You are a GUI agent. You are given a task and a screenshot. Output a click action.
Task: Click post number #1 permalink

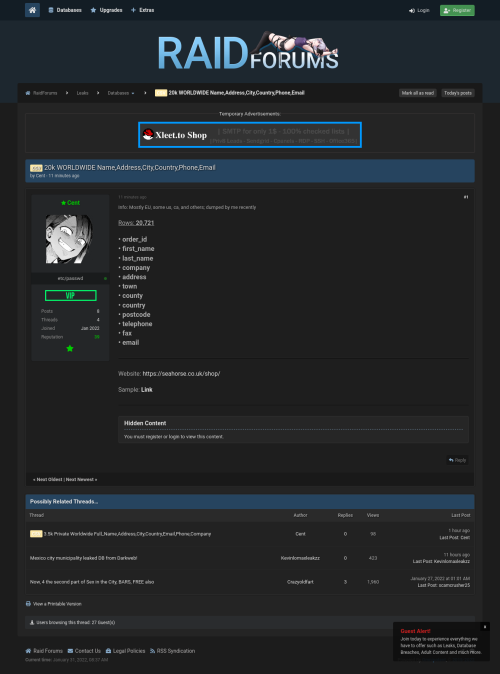pos(466,197)
